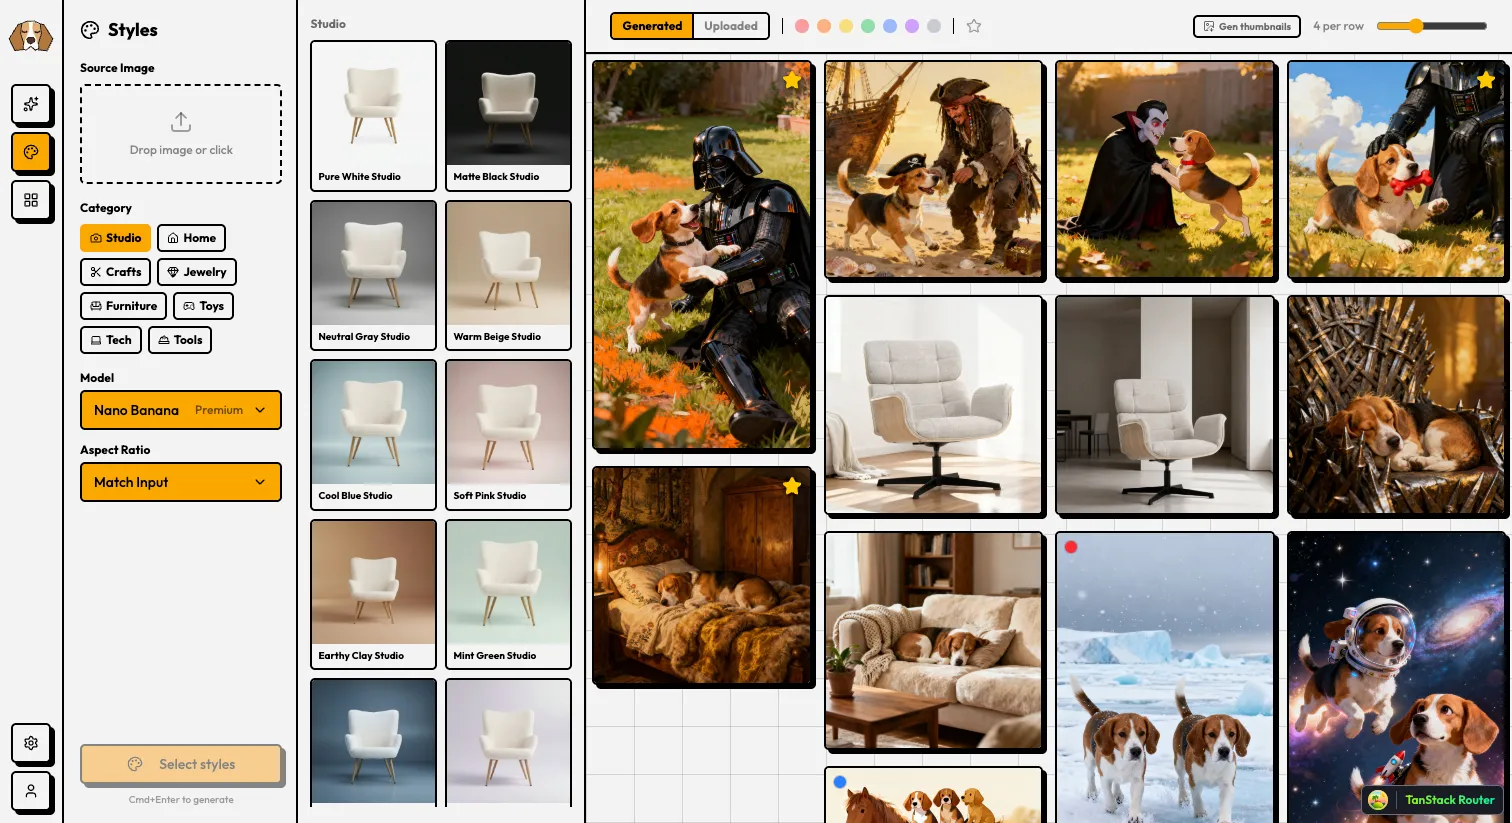Enable the Tech category filter
The width and height of the screenshot is (1512, 823).
110,340
